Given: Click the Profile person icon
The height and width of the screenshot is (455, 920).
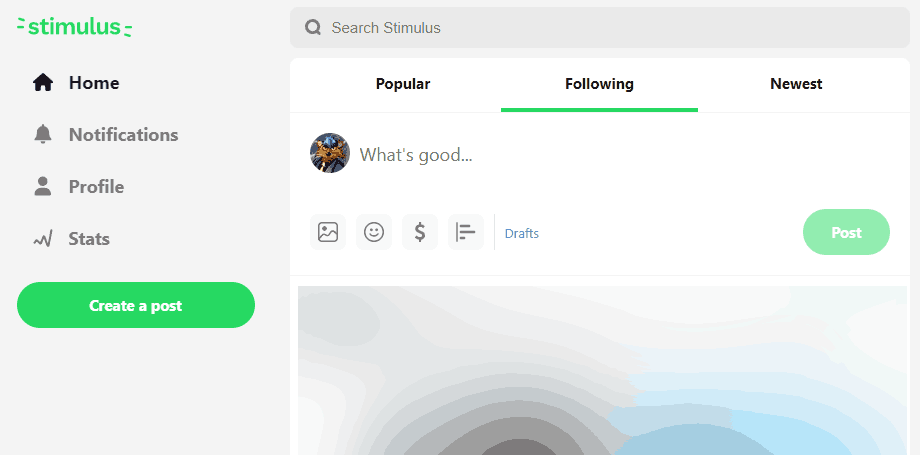Looking at the screenshot, I should click(x=42, y=187).
